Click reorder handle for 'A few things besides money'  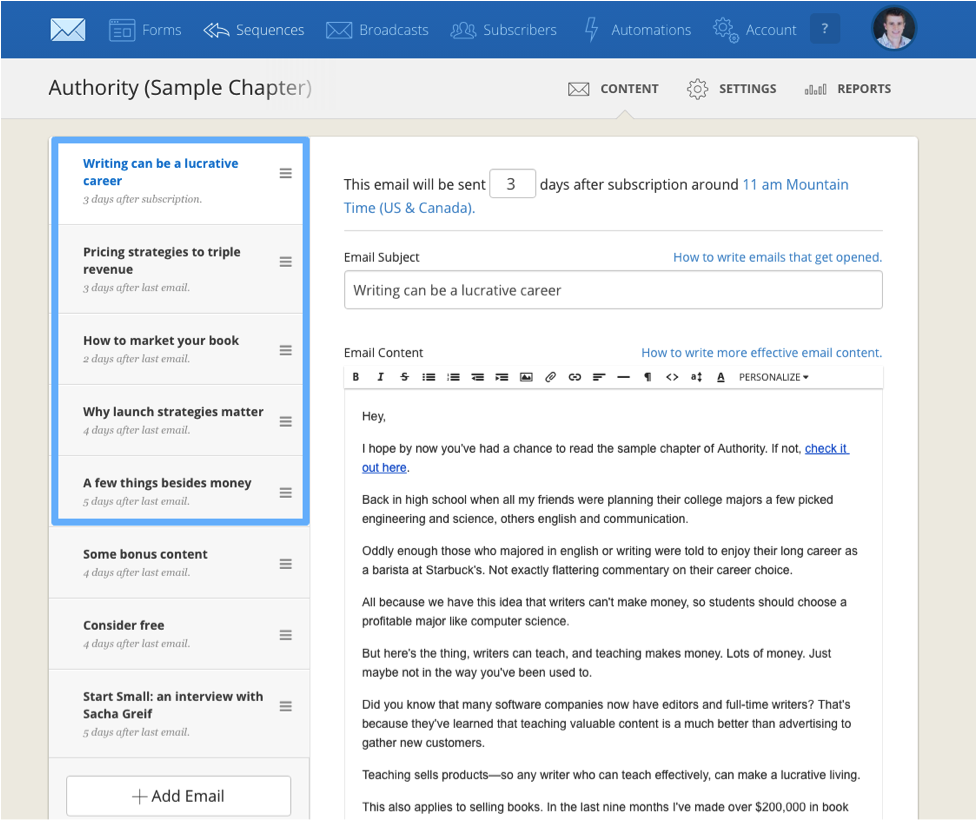pyautogui.click(x=285, y=493)
